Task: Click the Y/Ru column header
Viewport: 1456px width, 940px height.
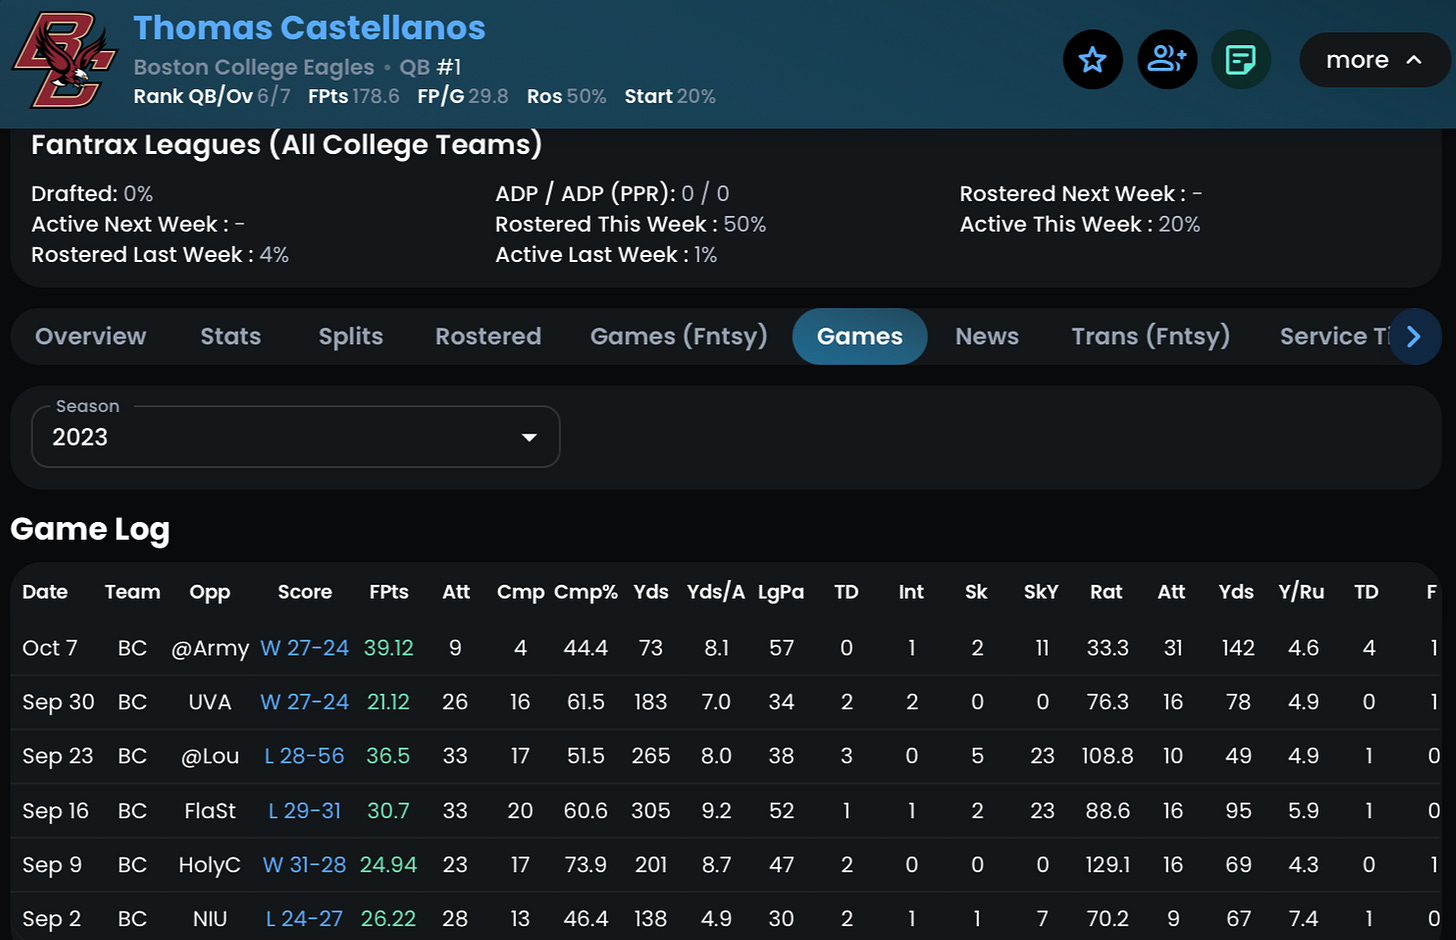Action: pos(1301,592)
